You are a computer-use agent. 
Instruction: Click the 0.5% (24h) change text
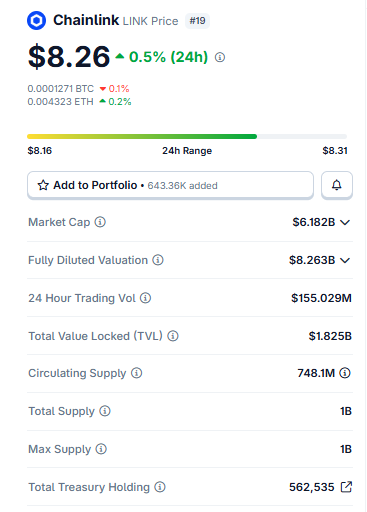168,57
